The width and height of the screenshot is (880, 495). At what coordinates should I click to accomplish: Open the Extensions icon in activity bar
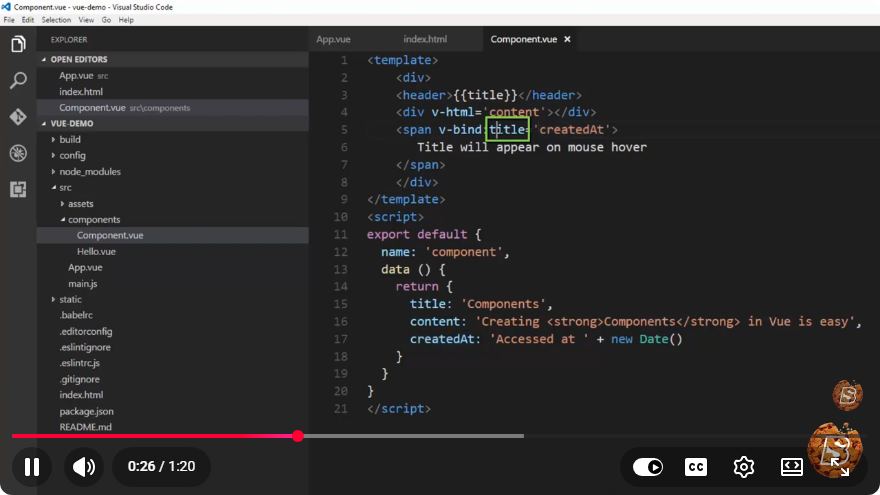pyautogui.click(x=18, y=190)
